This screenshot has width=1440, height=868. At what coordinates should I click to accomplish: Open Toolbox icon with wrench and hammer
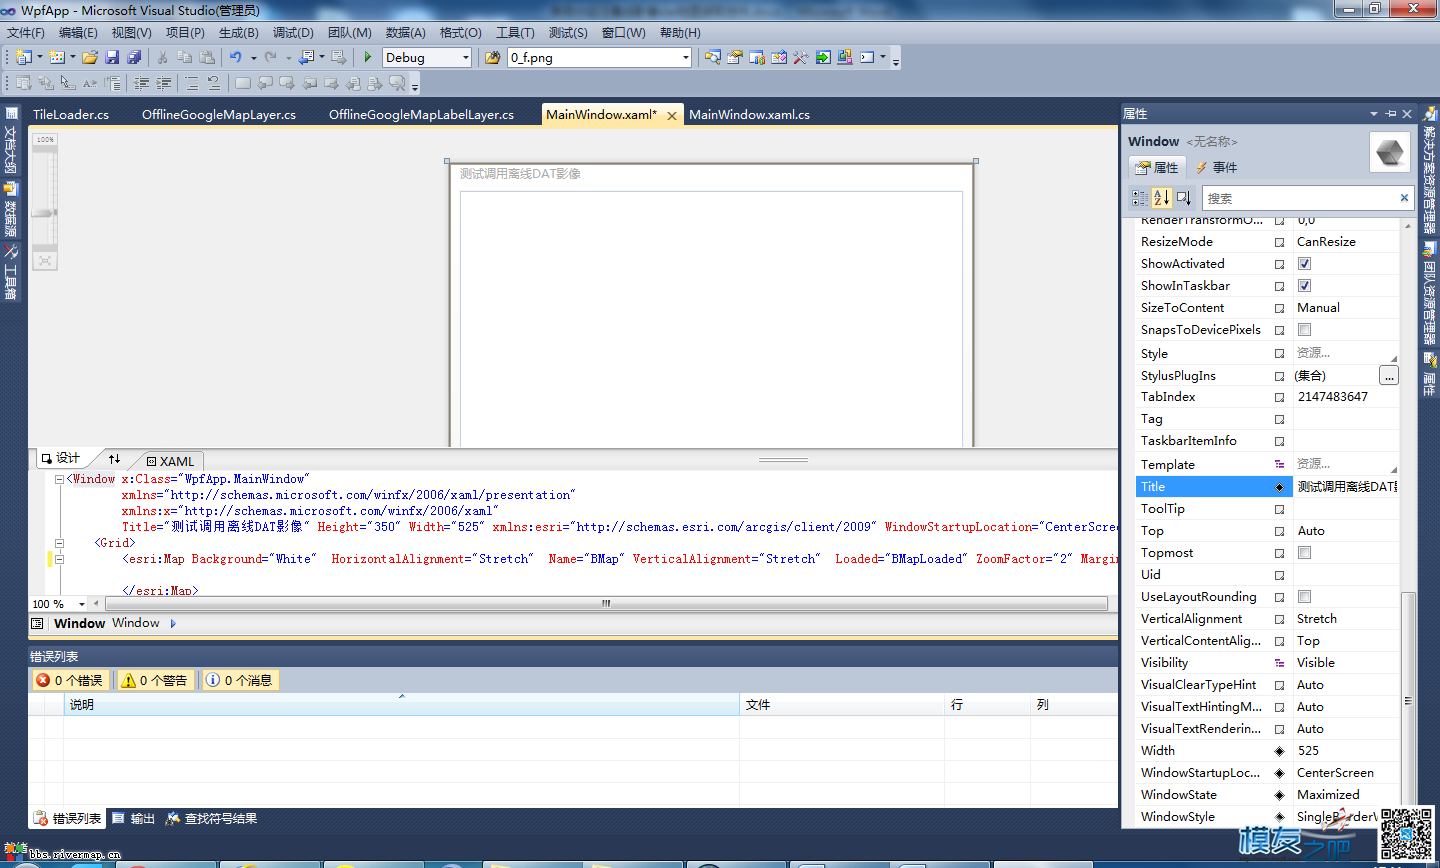pos(801,58)
